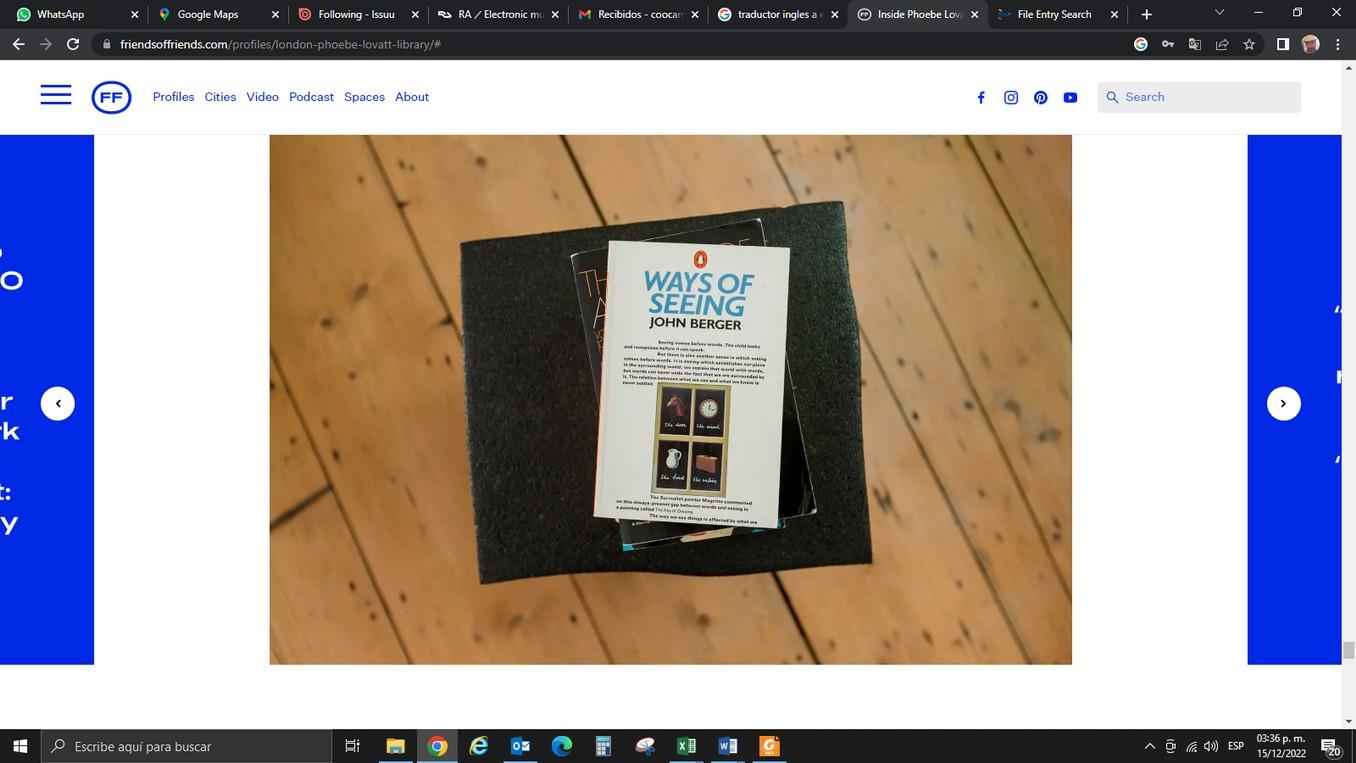Viewport: 1356px width, 763px height.
Task: Bookmark this page with the star
Action: coord(1249,44)
